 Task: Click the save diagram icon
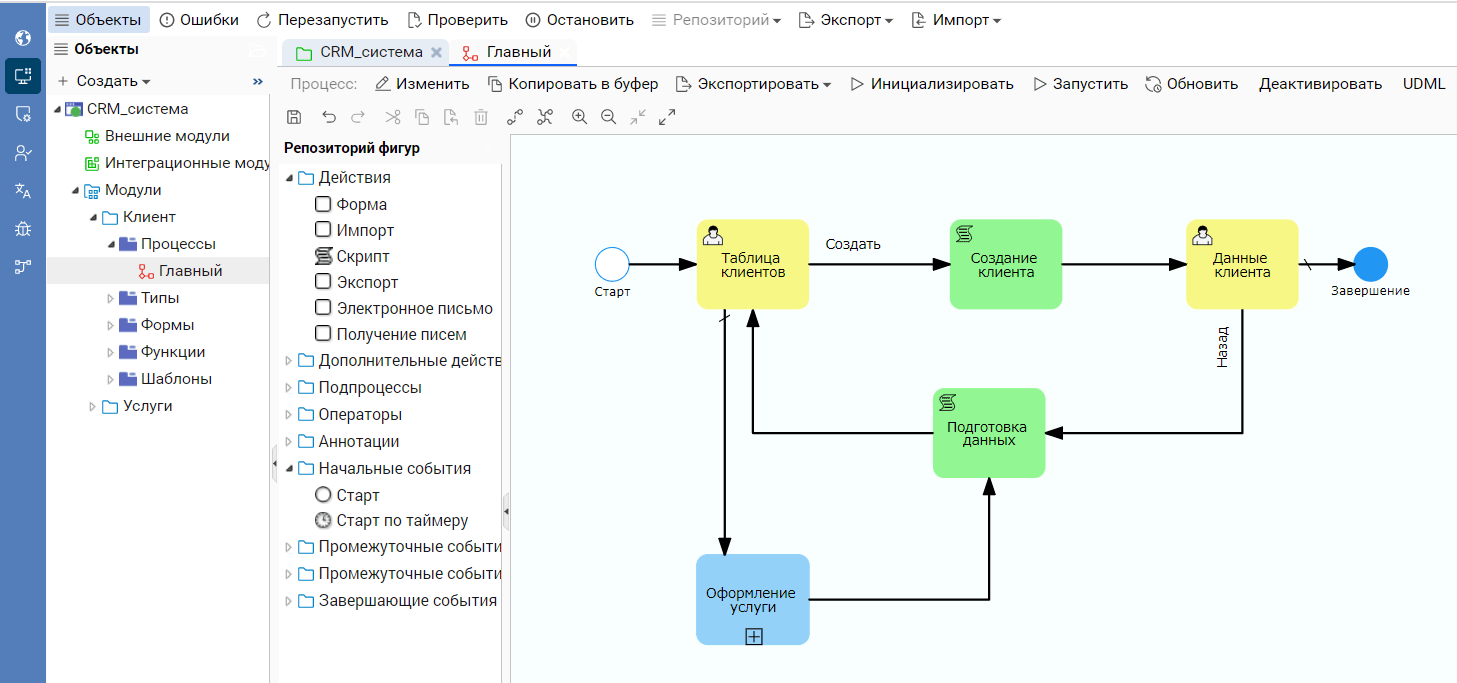[294, 117]
